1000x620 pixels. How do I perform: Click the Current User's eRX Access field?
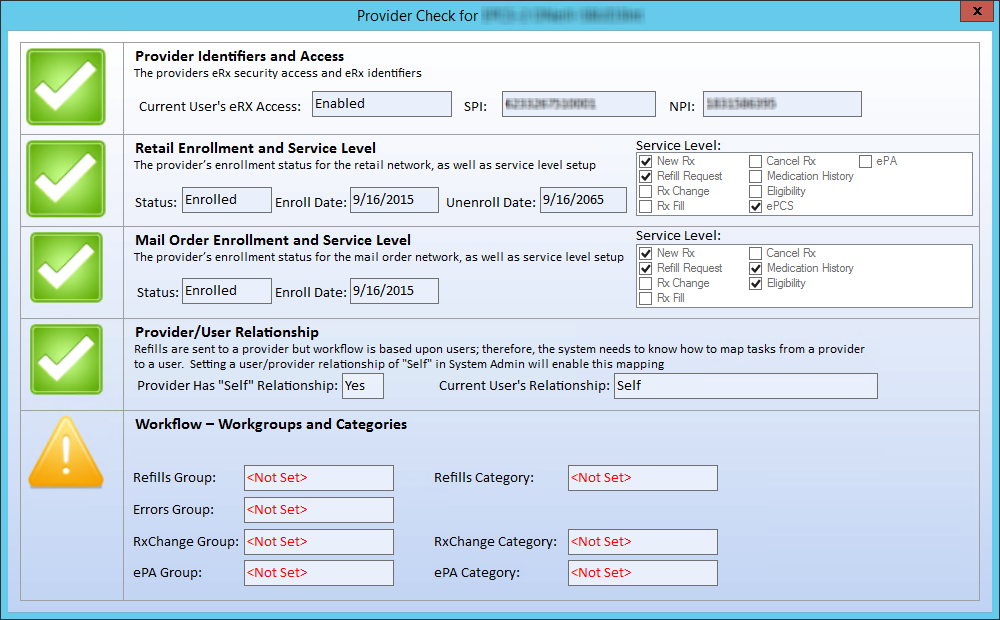pos(382,104)
